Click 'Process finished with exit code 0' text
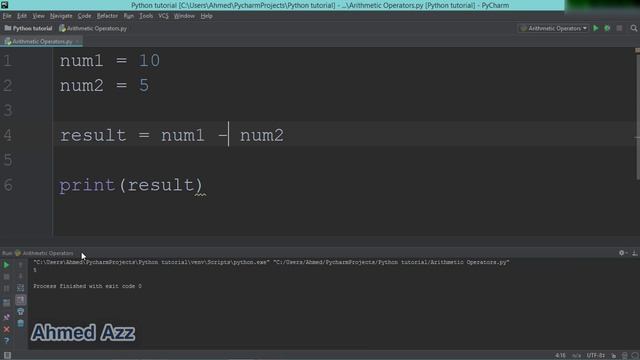The height and width of the screenshot is (360, 640). coord(87,286)
